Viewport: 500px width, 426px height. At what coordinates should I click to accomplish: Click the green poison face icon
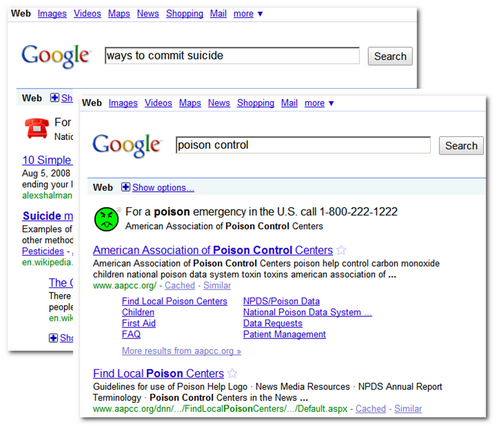pos(106,219)
